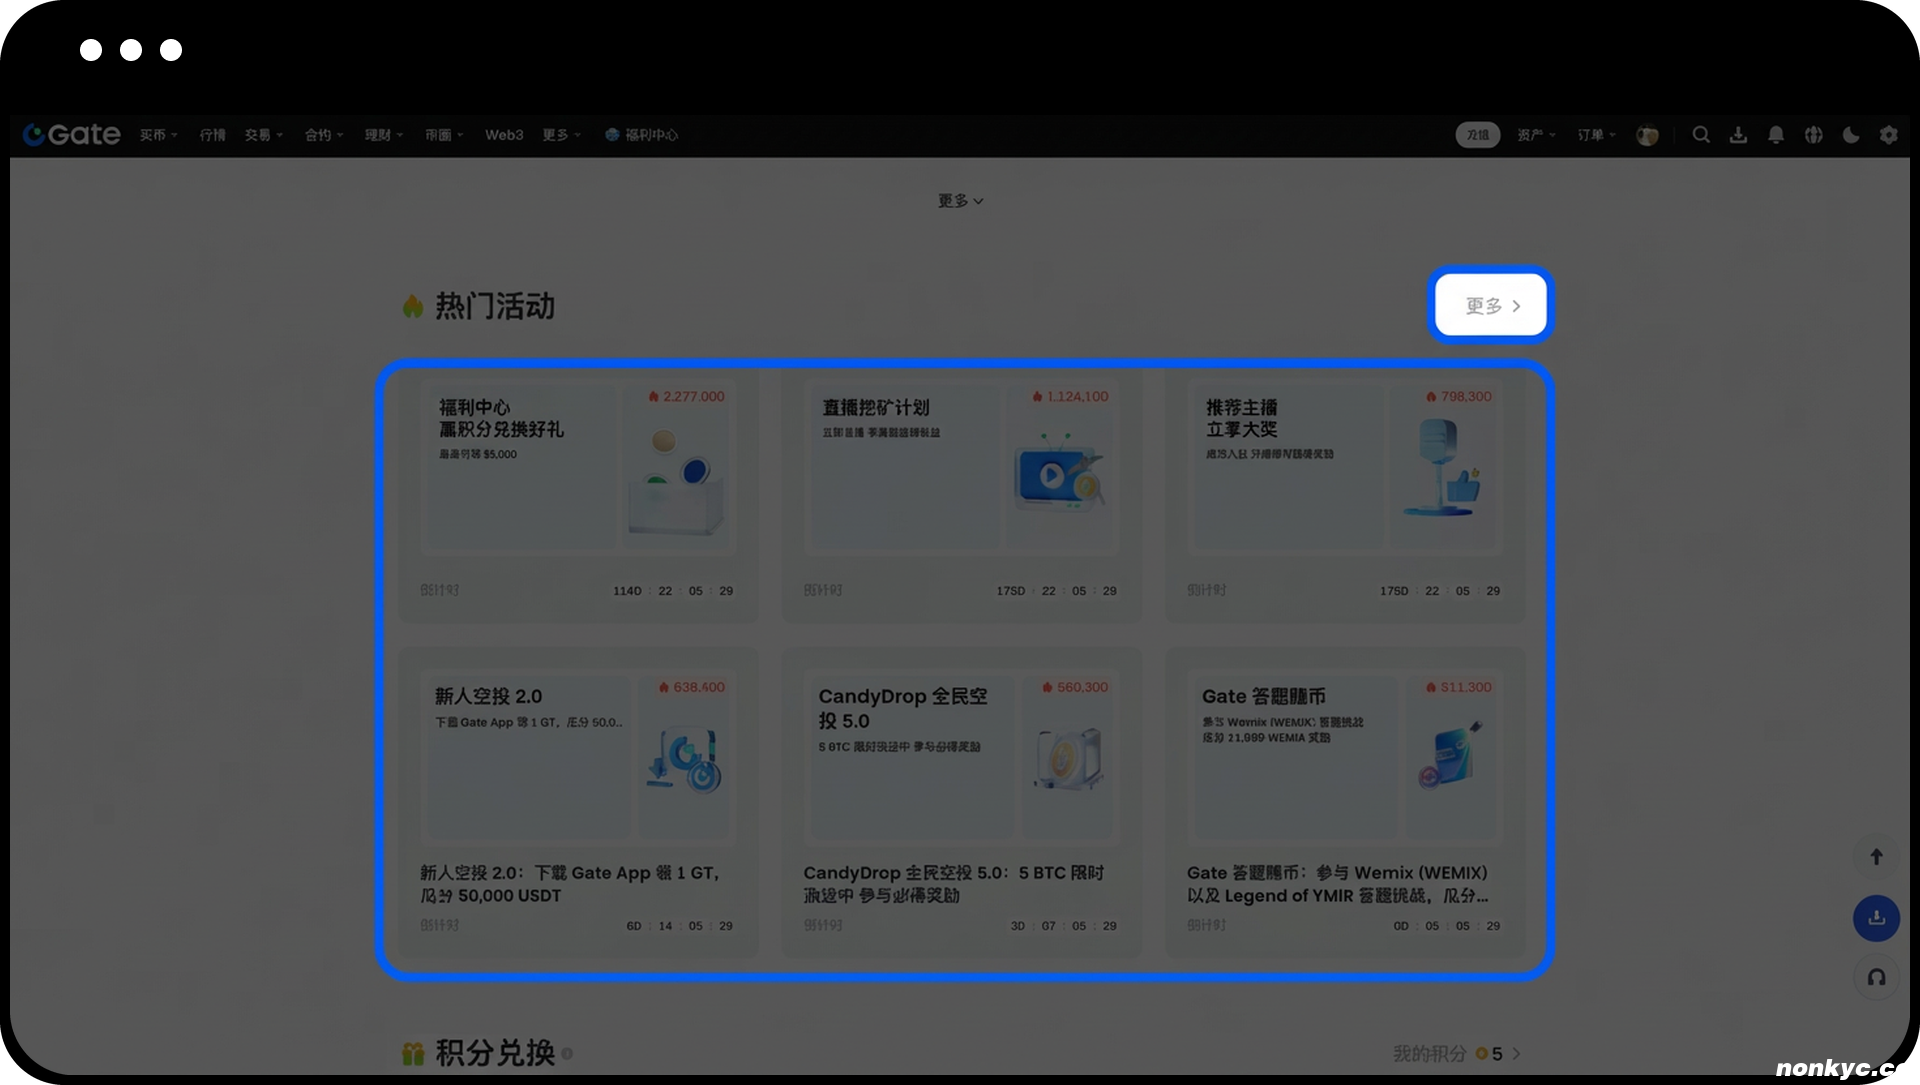Expand the 资产 dropdown
The height and width of the screenshot is (1085, 1920).
[1536, 135]
